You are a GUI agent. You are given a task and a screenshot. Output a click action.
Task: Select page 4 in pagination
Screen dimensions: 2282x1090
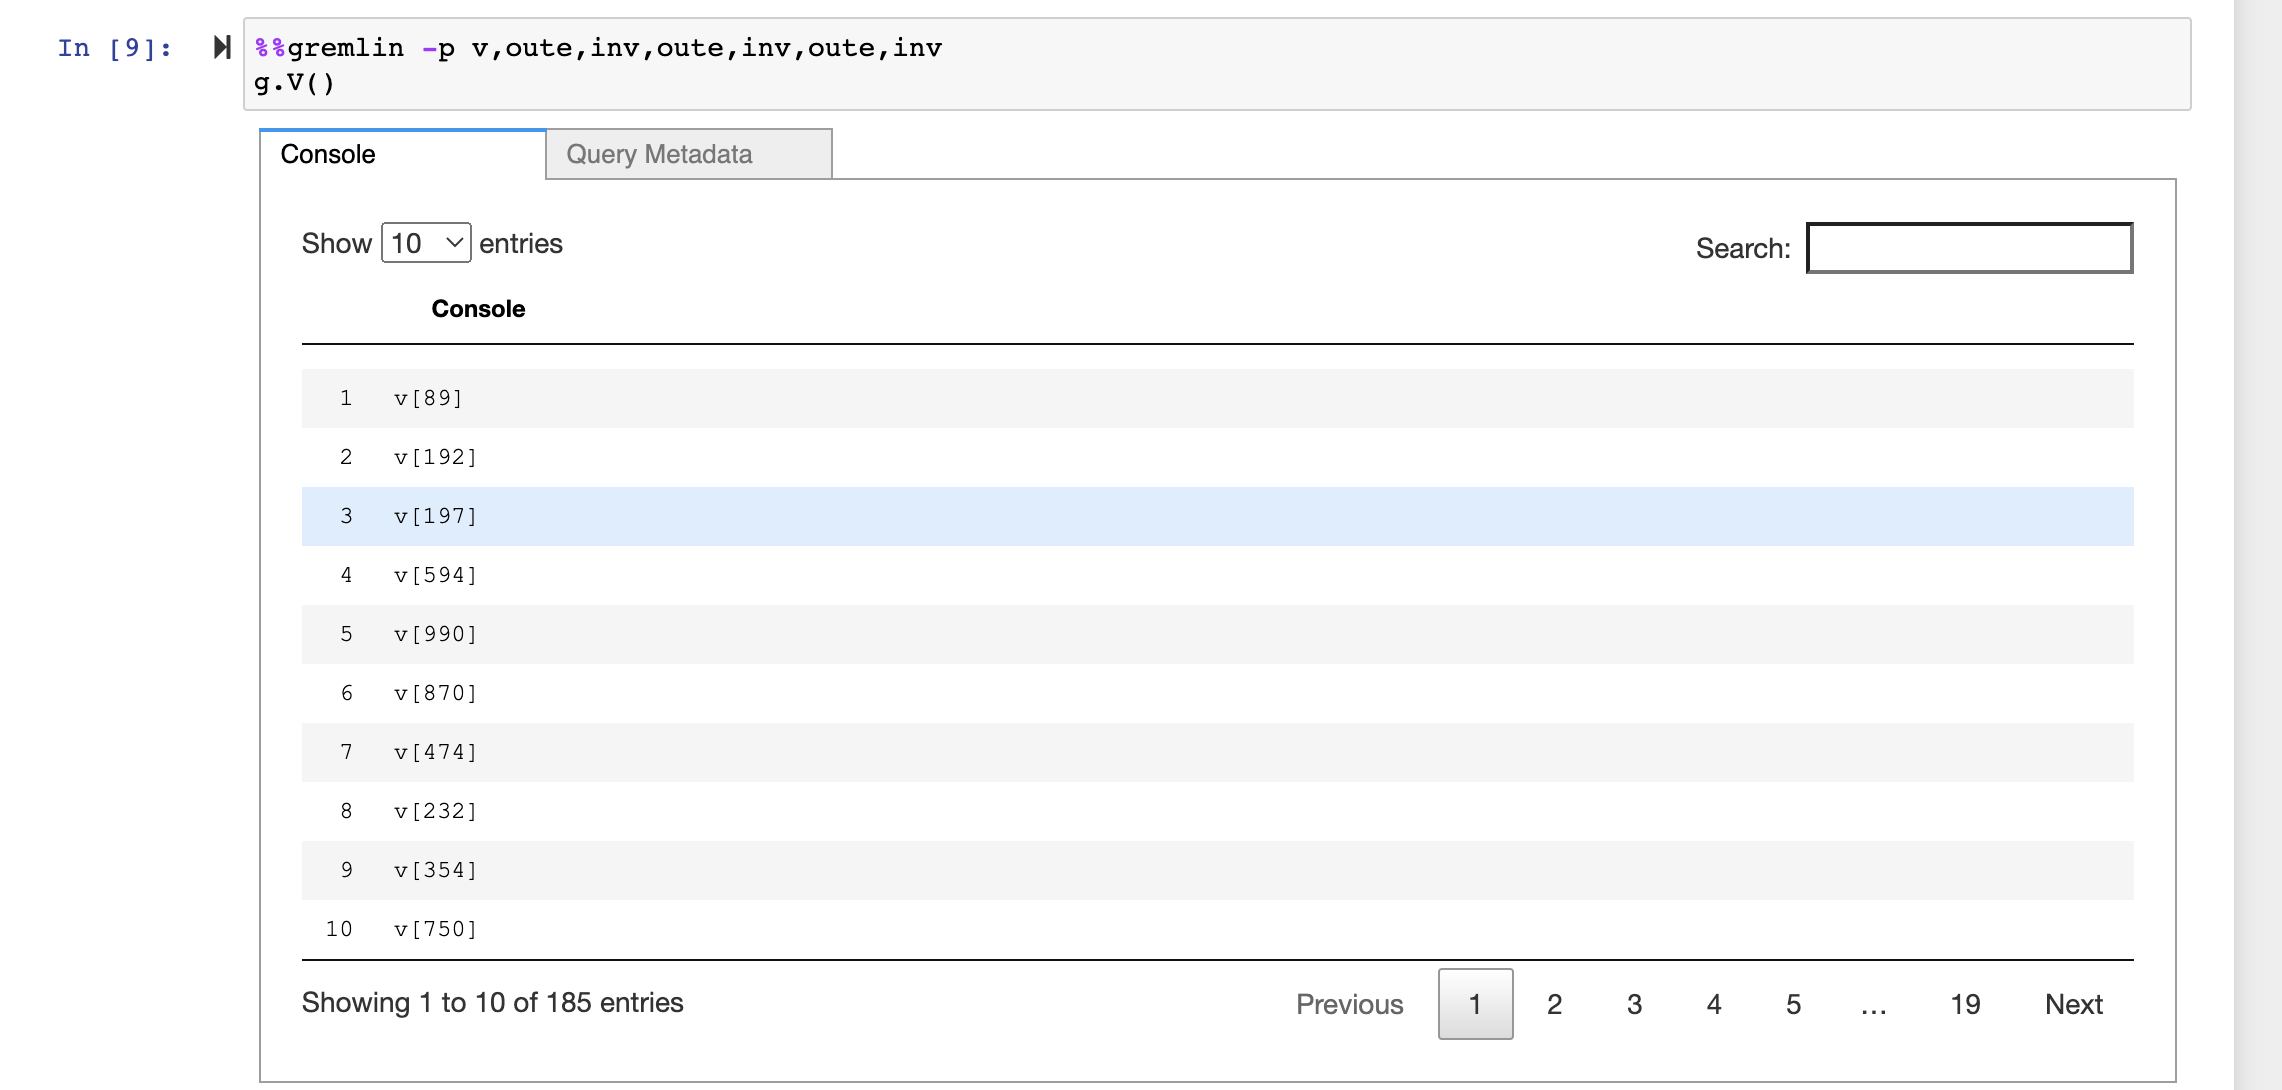pyautogui.click(x=1714, y=1004)
